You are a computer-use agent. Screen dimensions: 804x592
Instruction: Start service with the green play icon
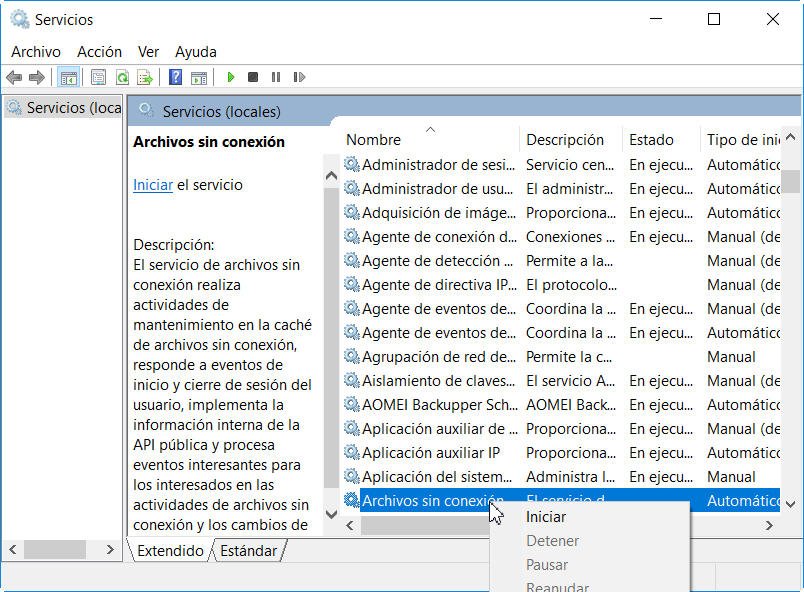coord(231,77)
